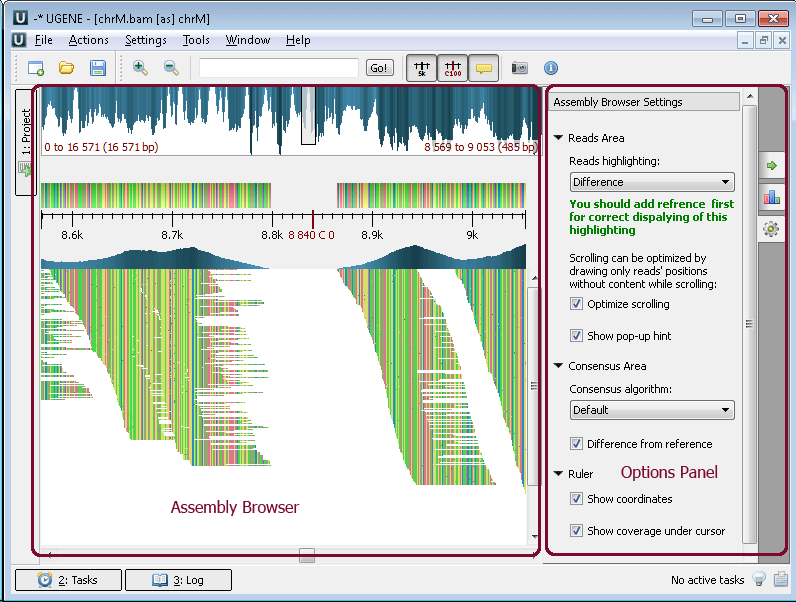The height and width of the screenshot is (602, 796).
Task: Toggle the Optimize scrolling checkbox
Action: tap(576, 304)
